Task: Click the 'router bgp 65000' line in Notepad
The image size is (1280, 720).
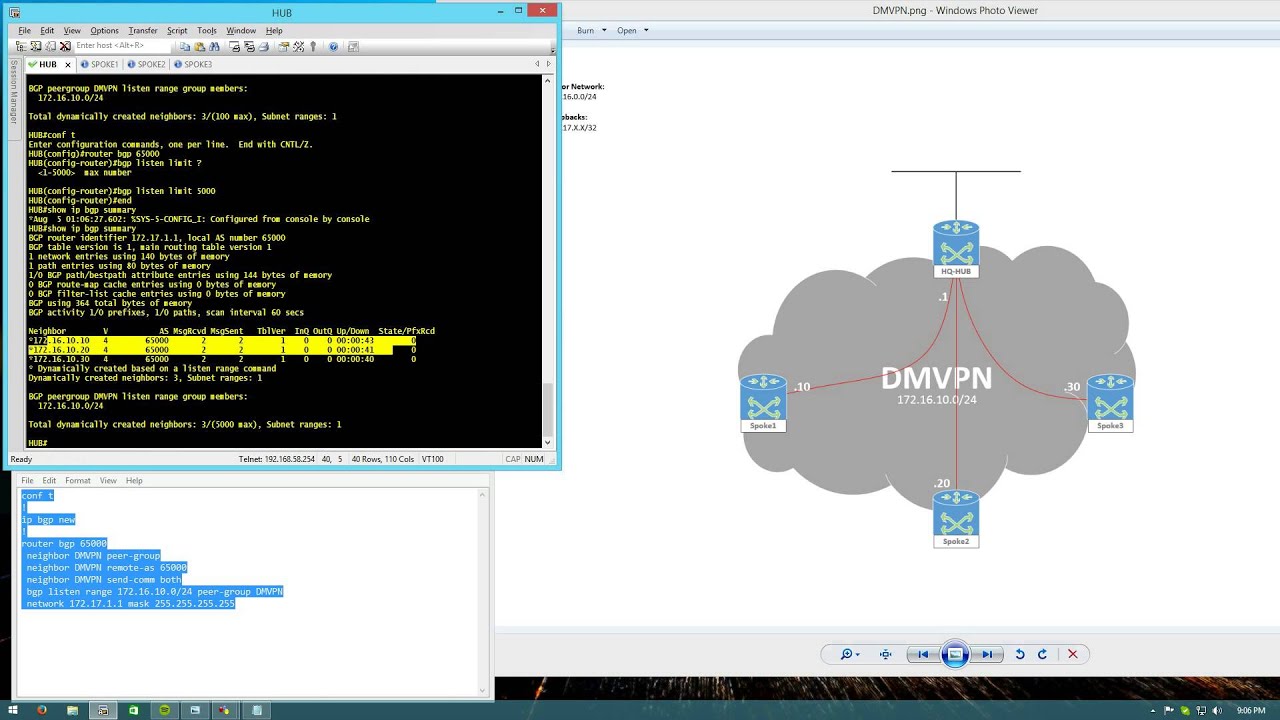Action: point(64,544)
